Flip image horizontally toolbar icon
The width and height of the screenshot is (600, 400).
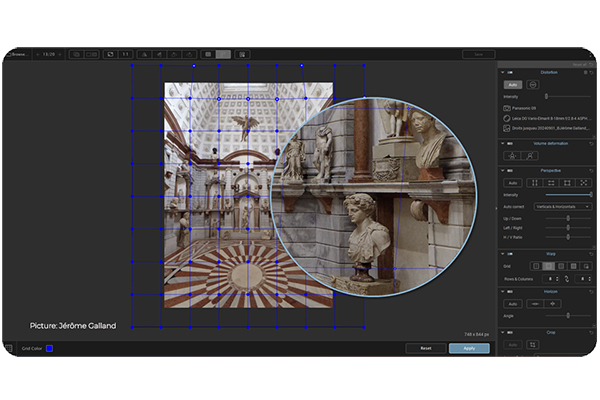[x=144, y=54]
